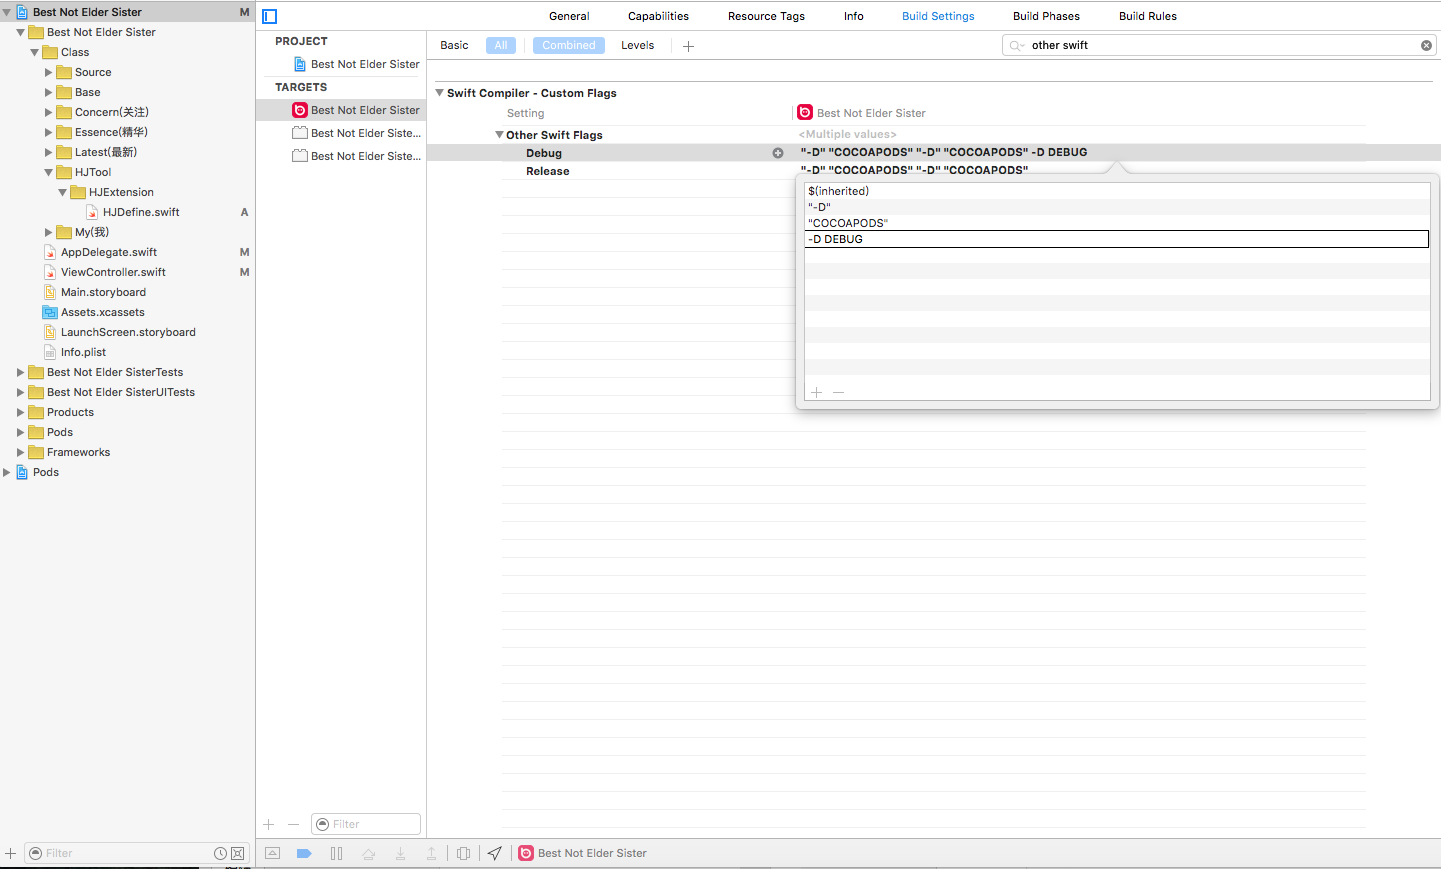This screenshot has height=869, width=1441.
Task: Select the project Best Not Elder Sister
Action: pyautogui.click(x=356, y=64)
